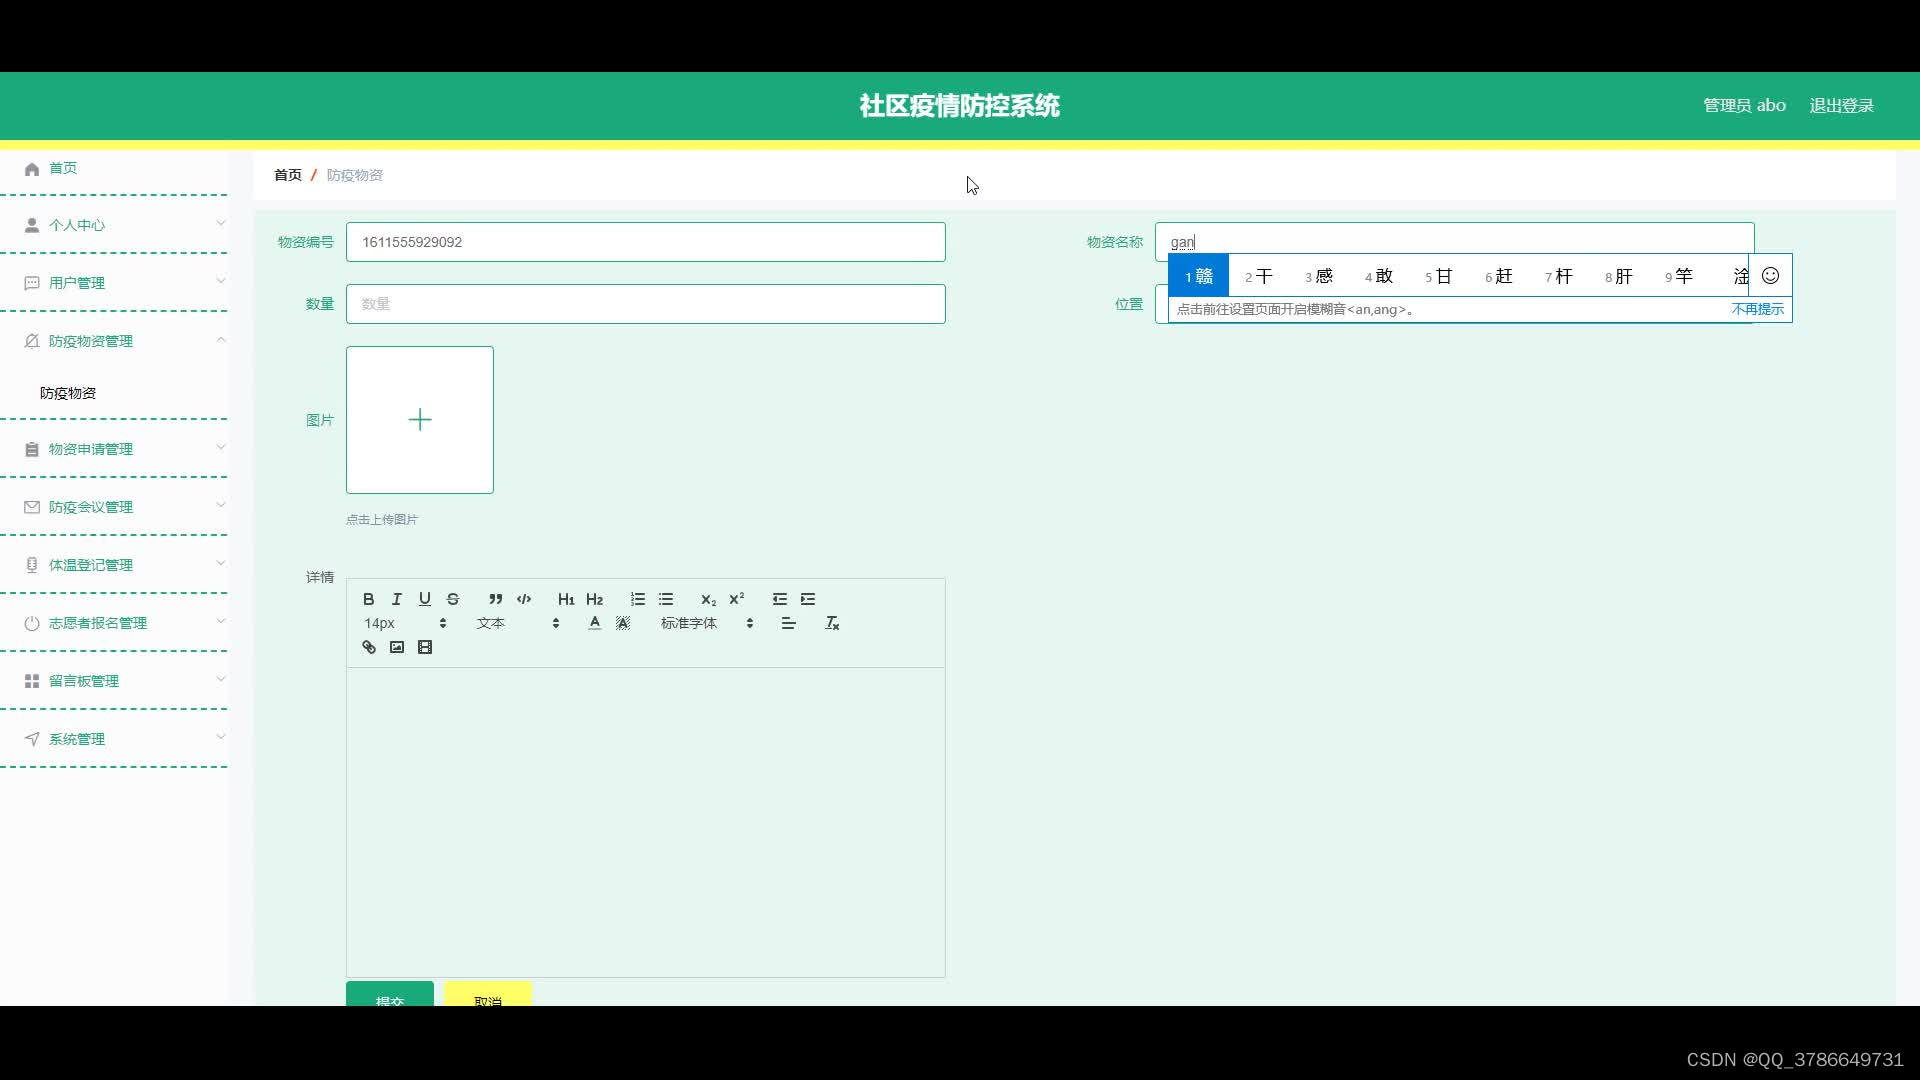The width and height of the screenshot is (1920, 1080).
Task: Expand 留言板管理 sidebar menu
Action: pyautogui.click(x=114, y=681)
